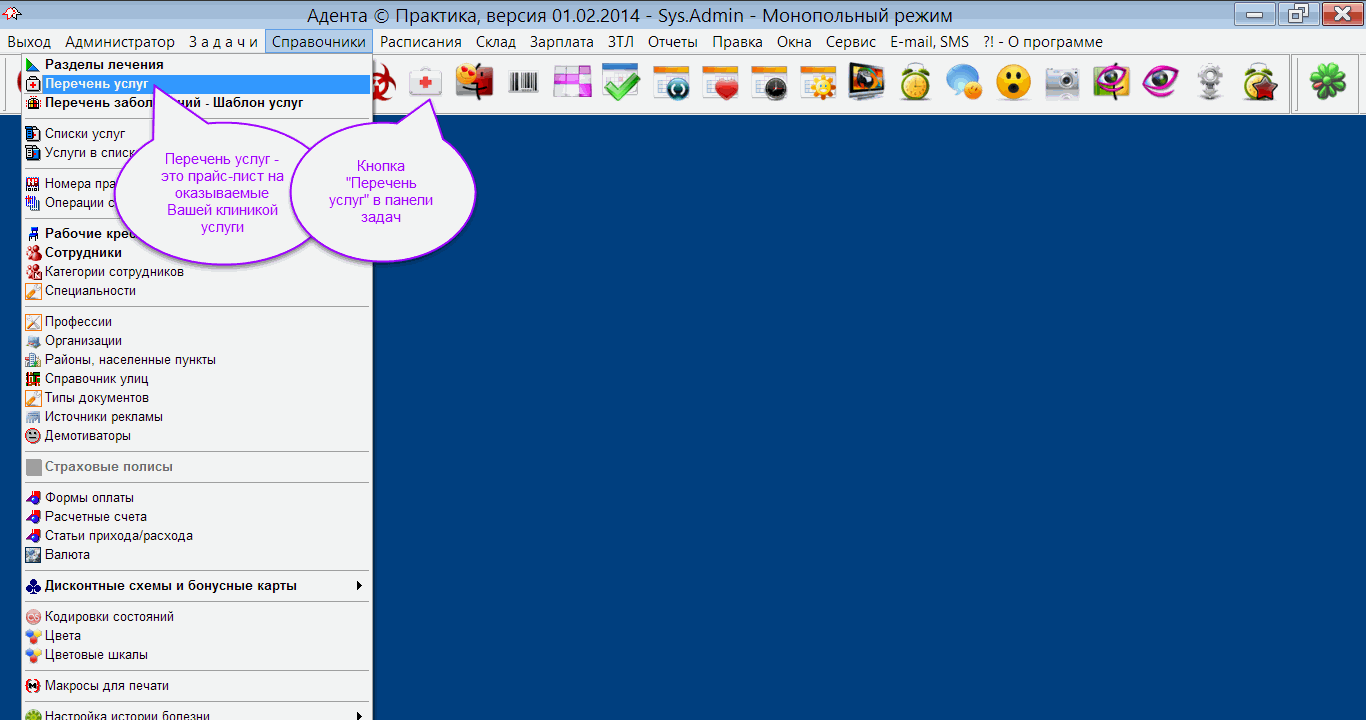
Task: Click the green alarm clock icon
Action: (915, 82)
